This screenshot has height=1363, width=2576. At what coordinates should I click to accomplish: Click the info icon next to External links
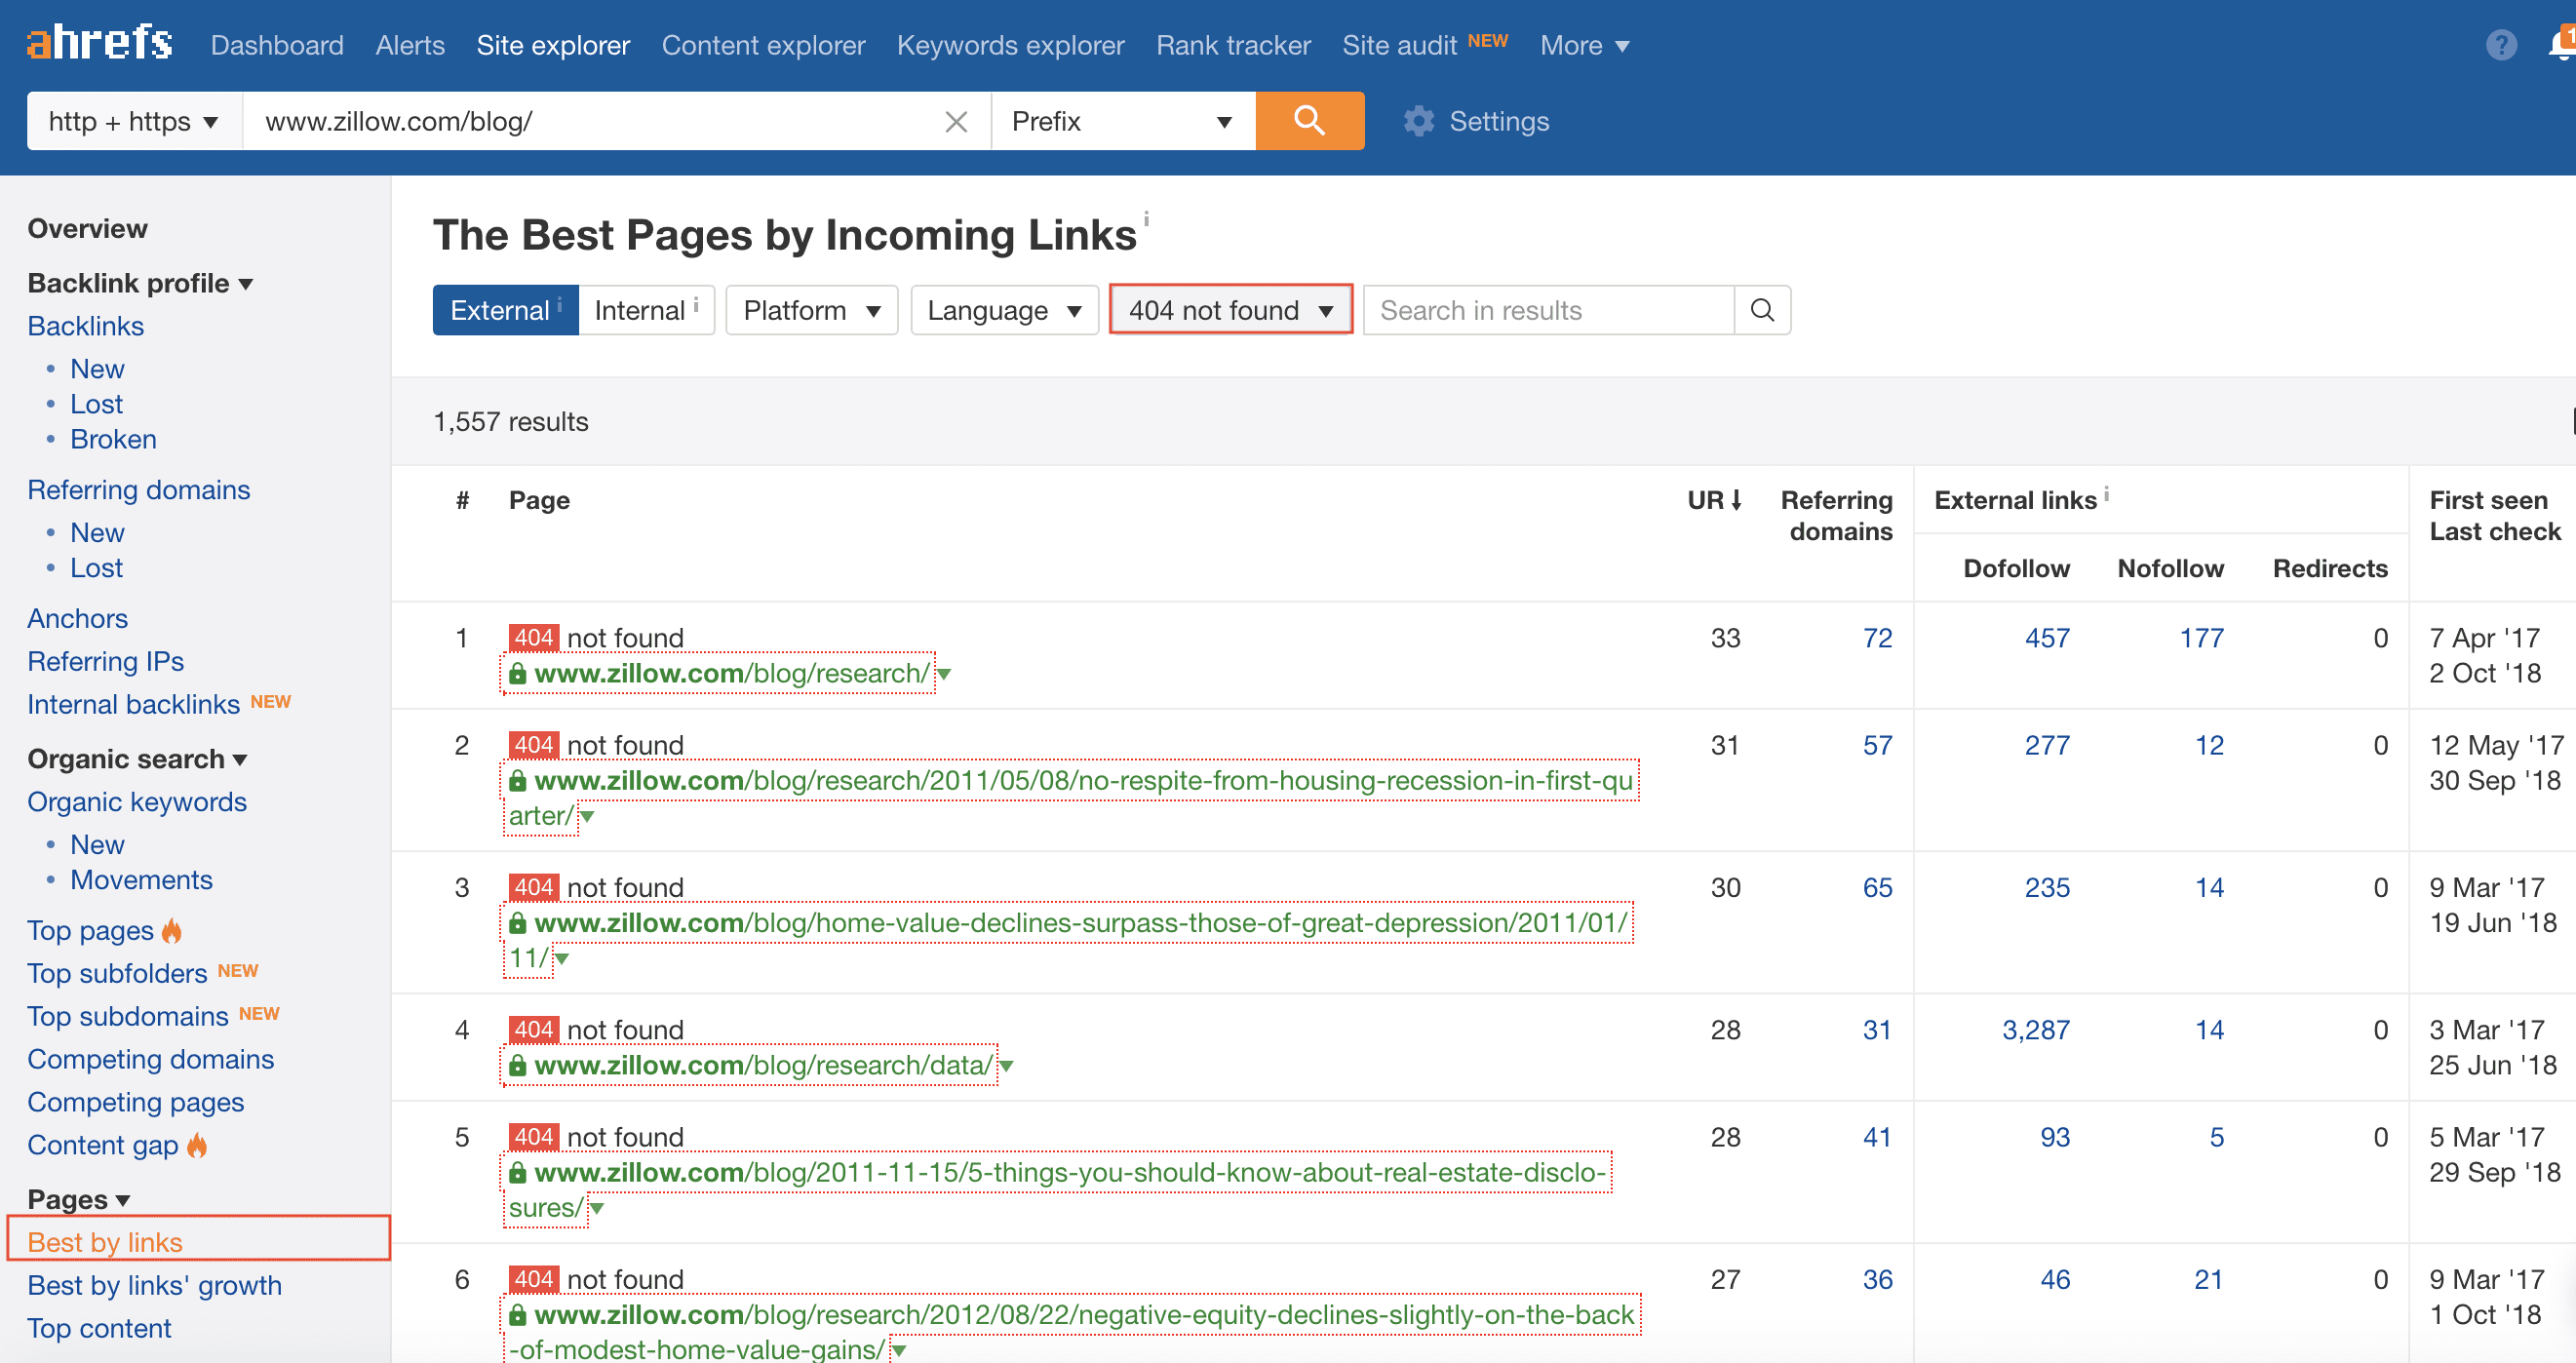pos(2106,494)
